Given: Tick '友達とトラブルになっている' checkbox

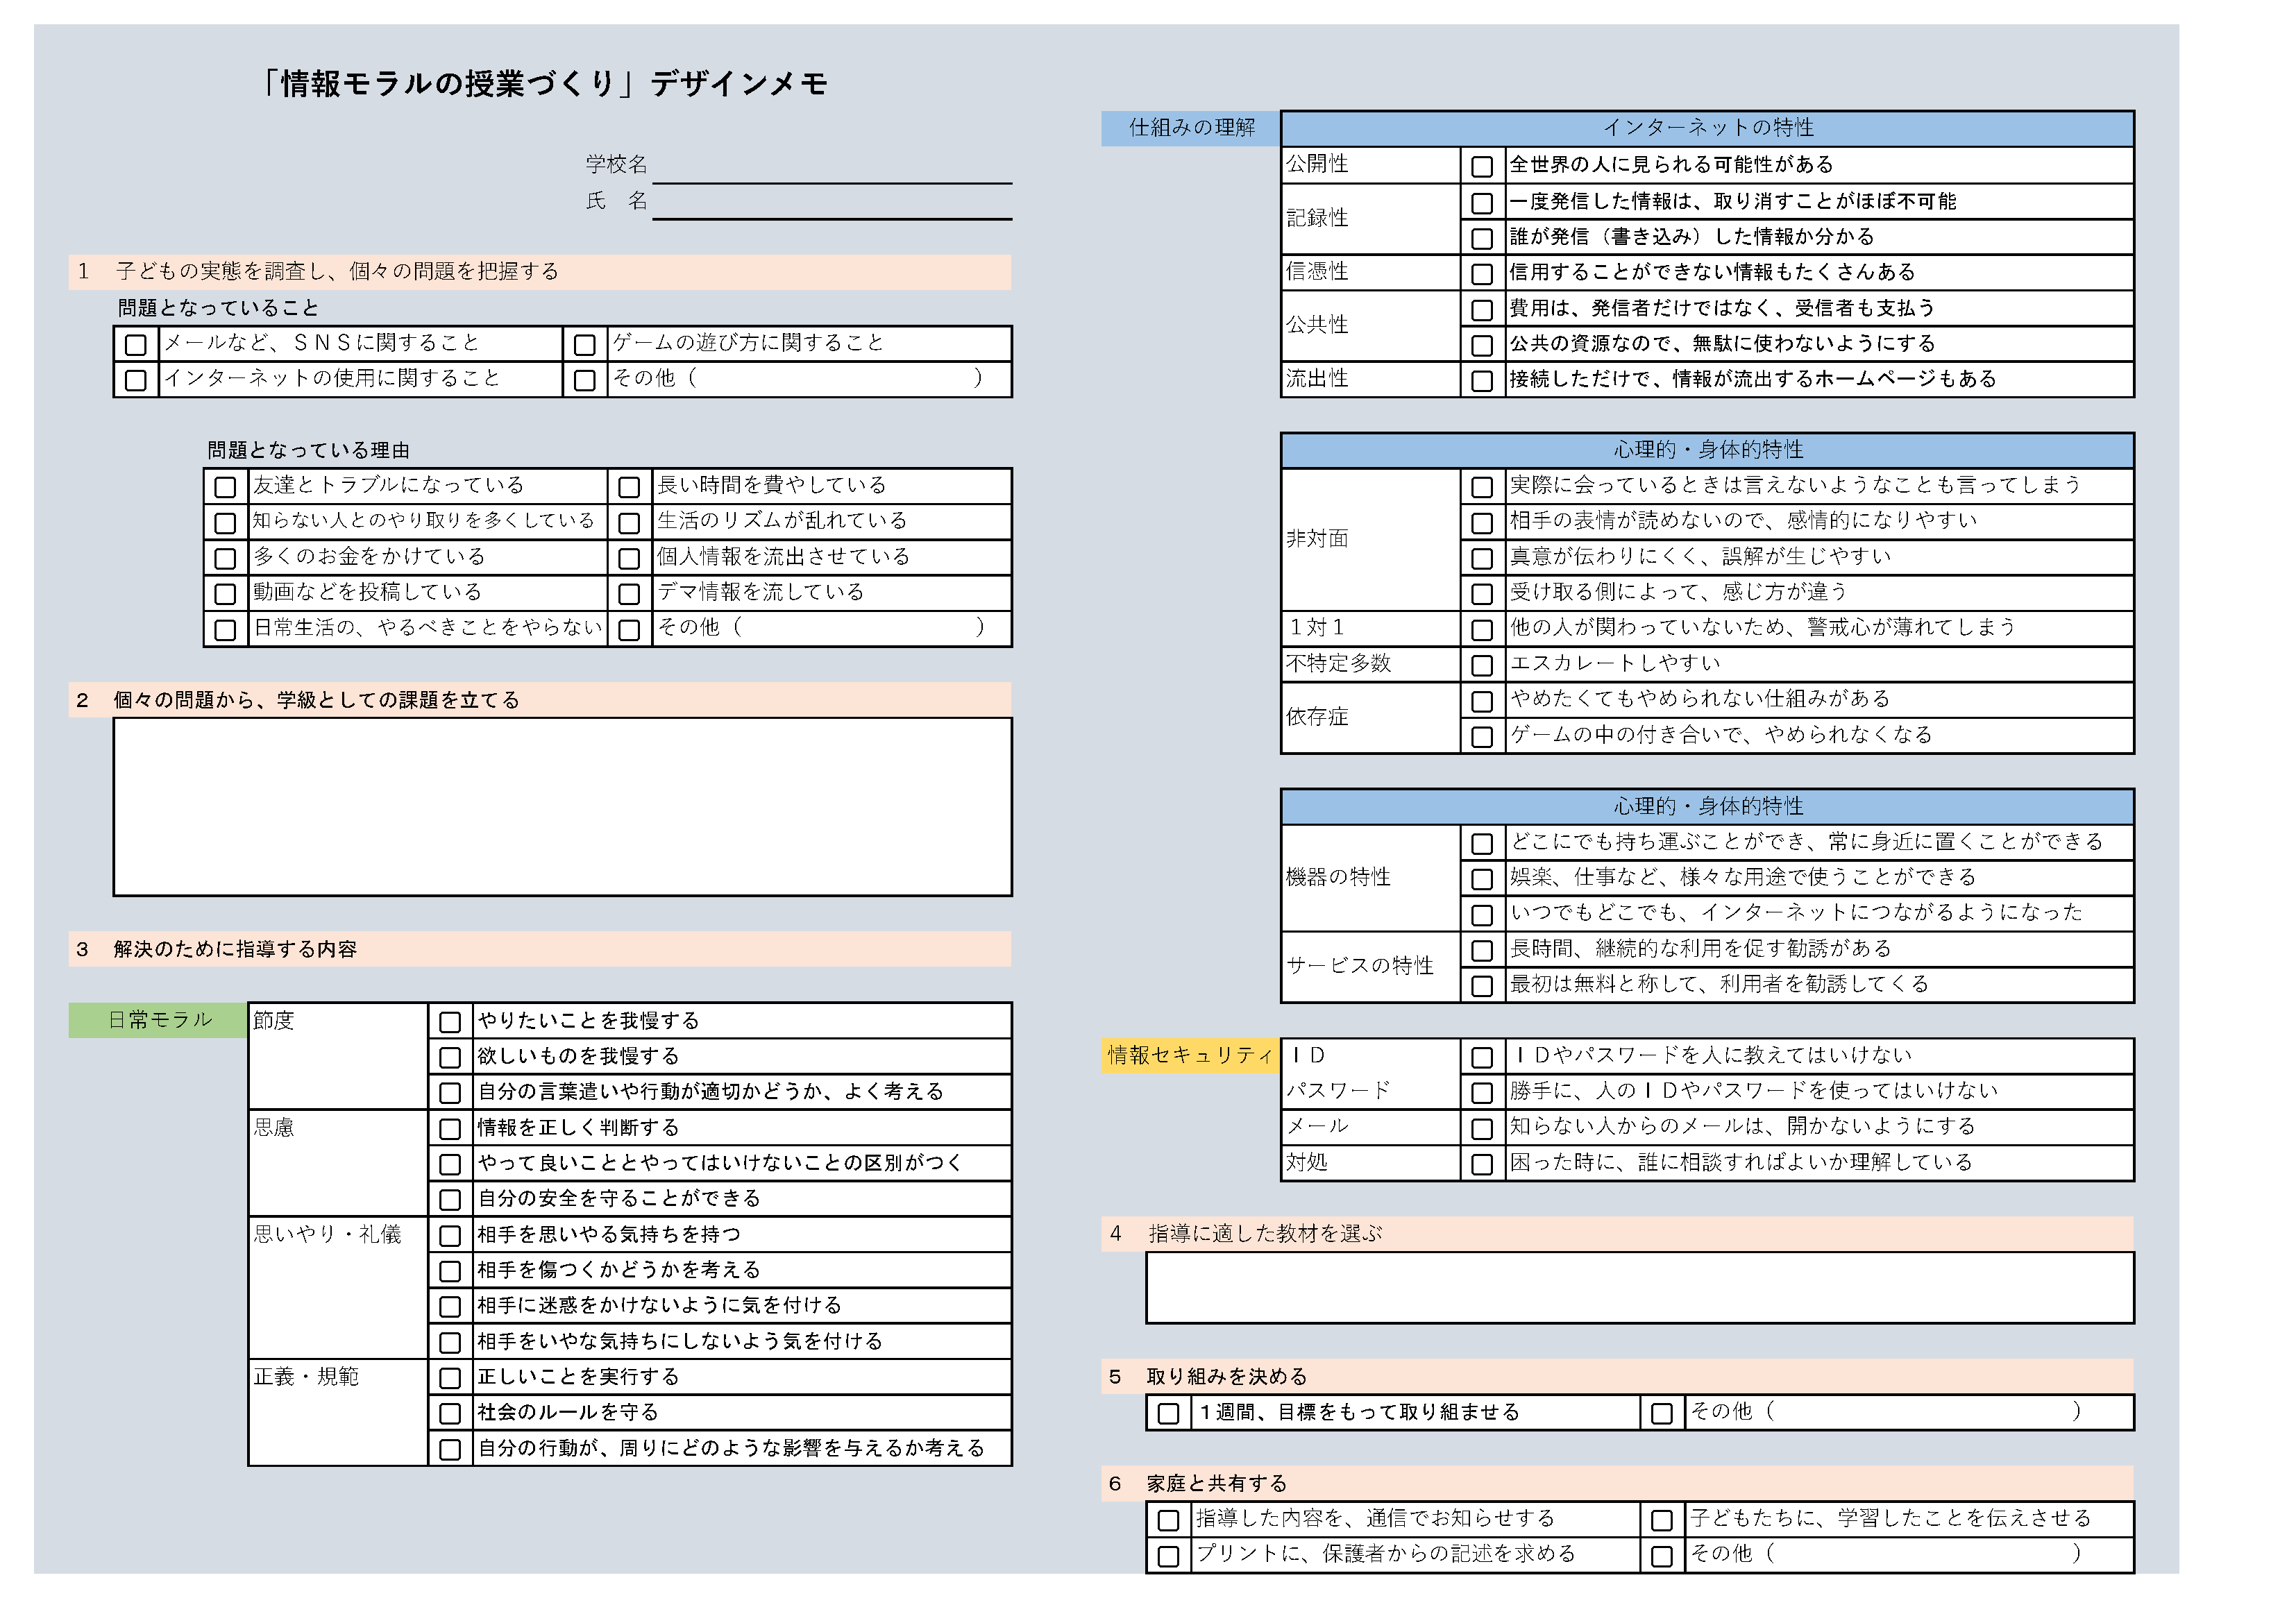Looking at the screenshot, I should tap(226, 487).
